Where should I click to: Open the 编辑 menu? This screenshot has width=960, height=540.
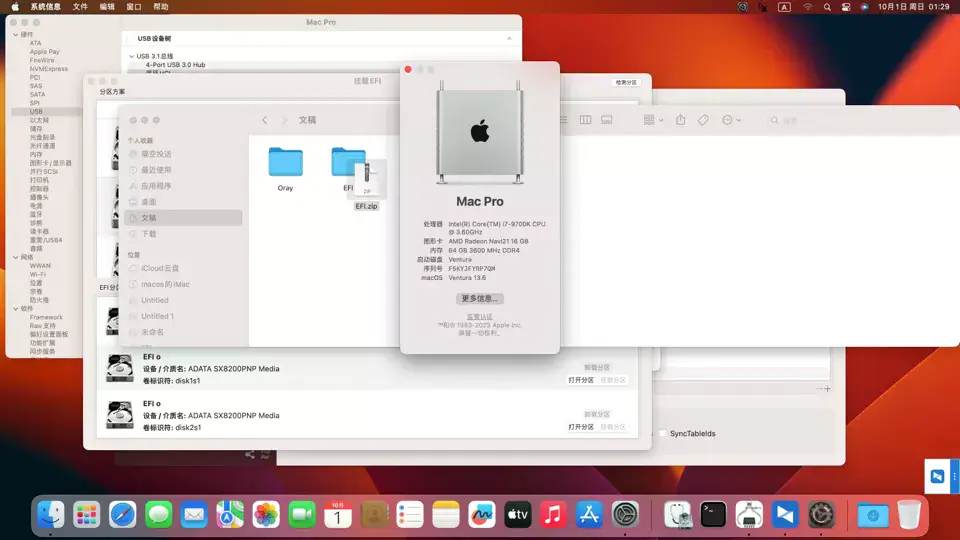[x=107, y=7]
